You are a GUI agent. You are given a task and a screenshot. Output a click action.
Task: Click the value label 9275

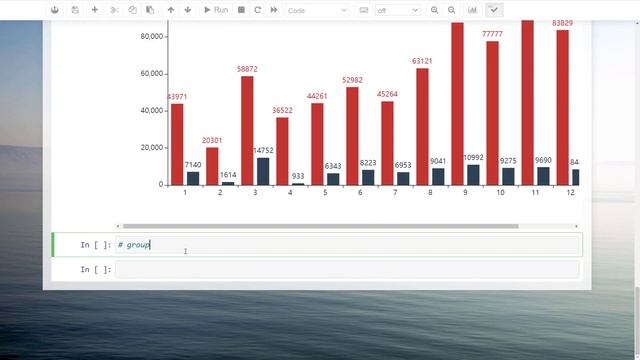[508, 161]
